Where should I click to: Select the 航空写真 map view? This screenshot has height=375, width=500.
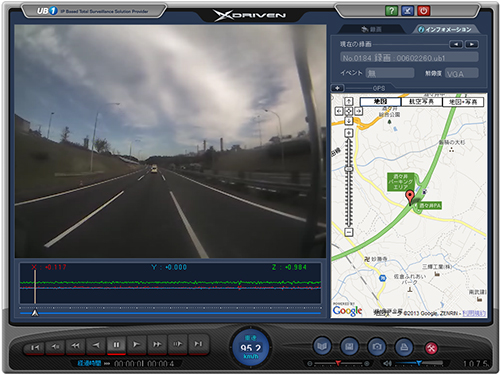pos(421,102)
